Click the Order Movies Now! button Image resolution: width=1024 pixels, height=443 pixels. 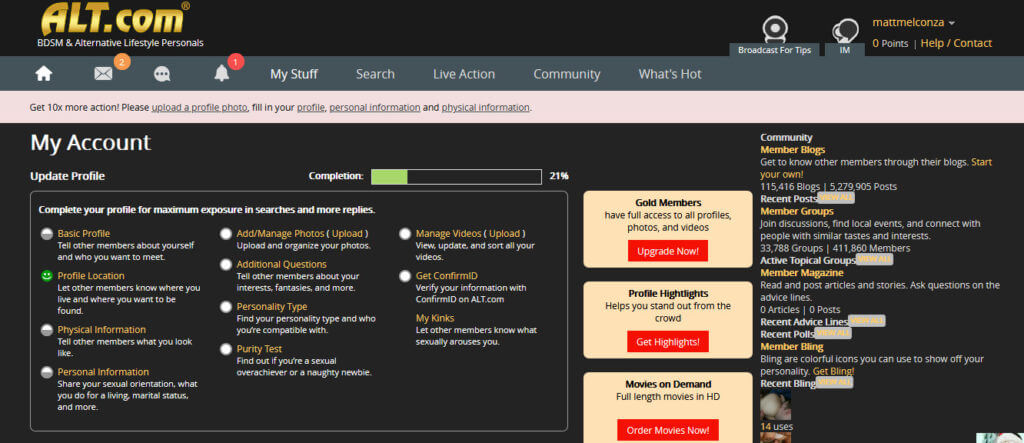668,430
